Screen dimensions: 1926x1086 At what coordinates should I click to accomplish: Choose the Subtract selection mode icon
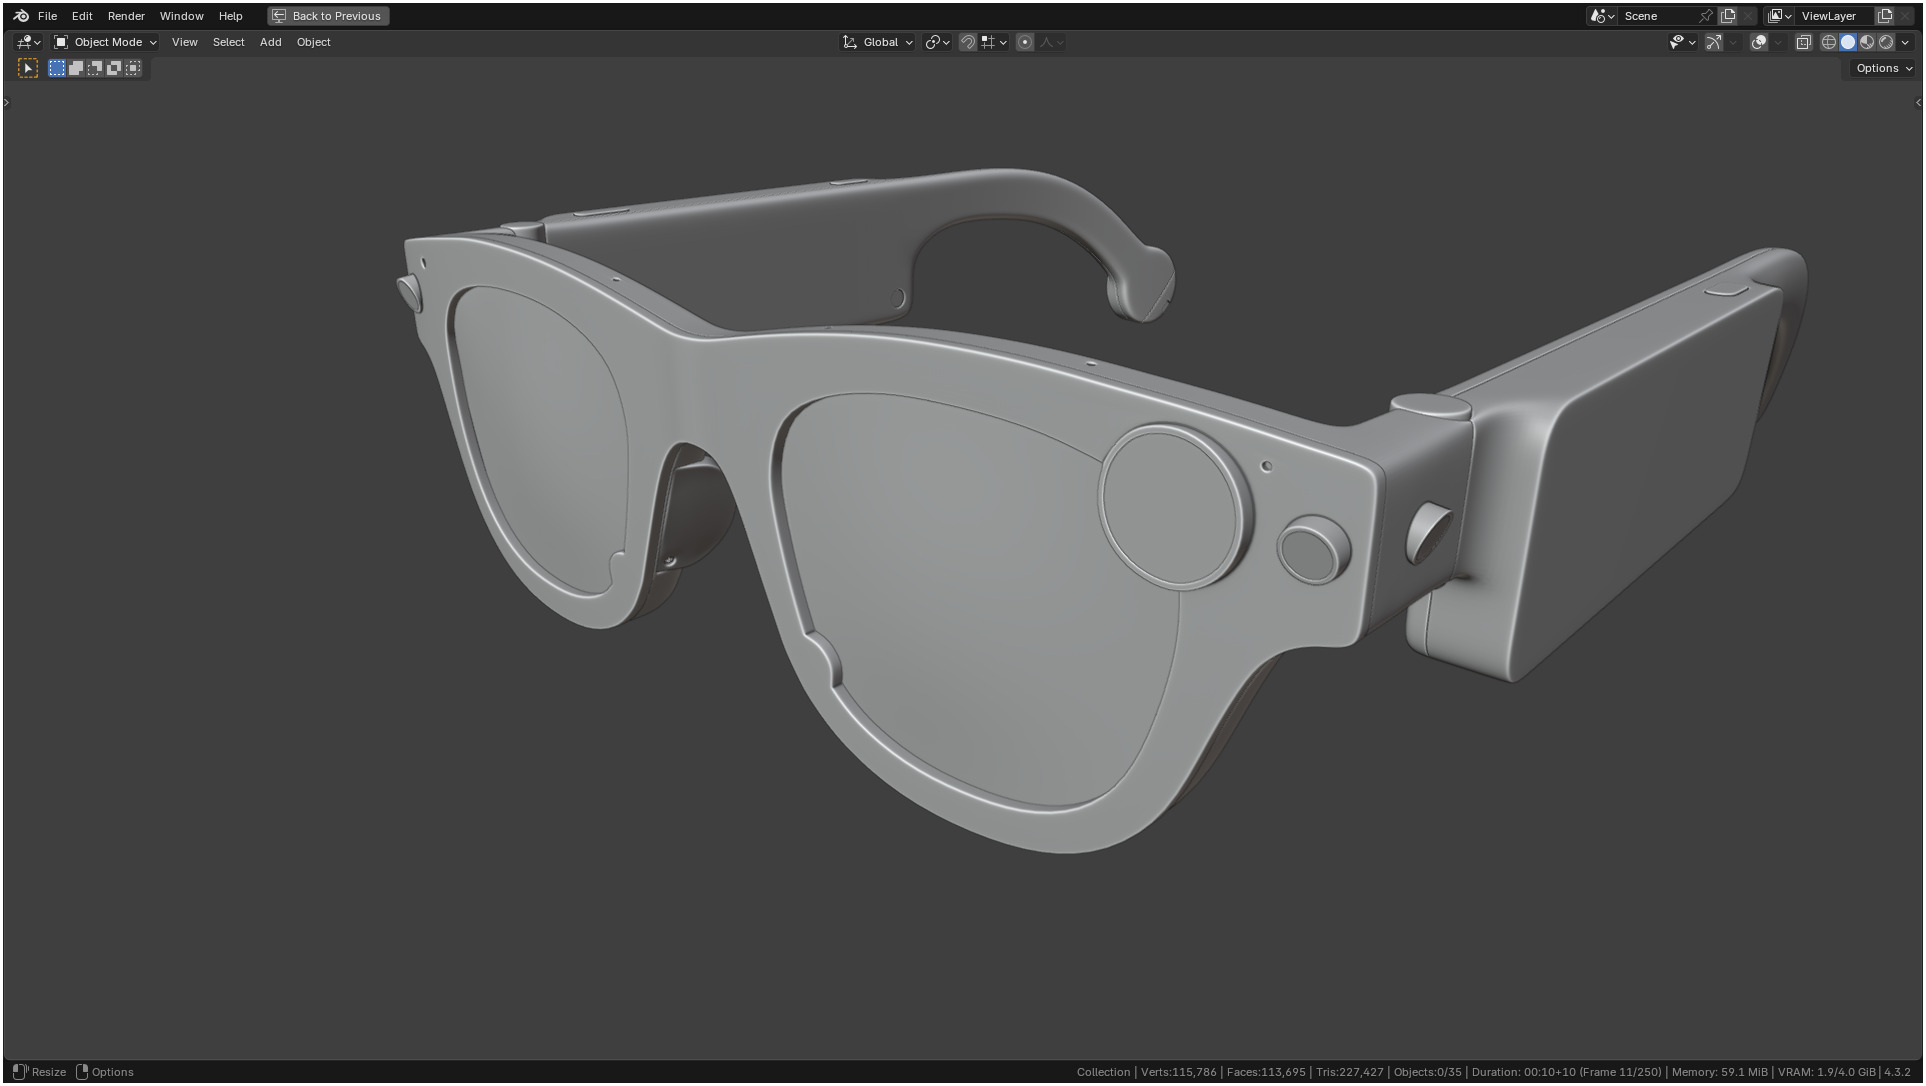pos(95,68)
